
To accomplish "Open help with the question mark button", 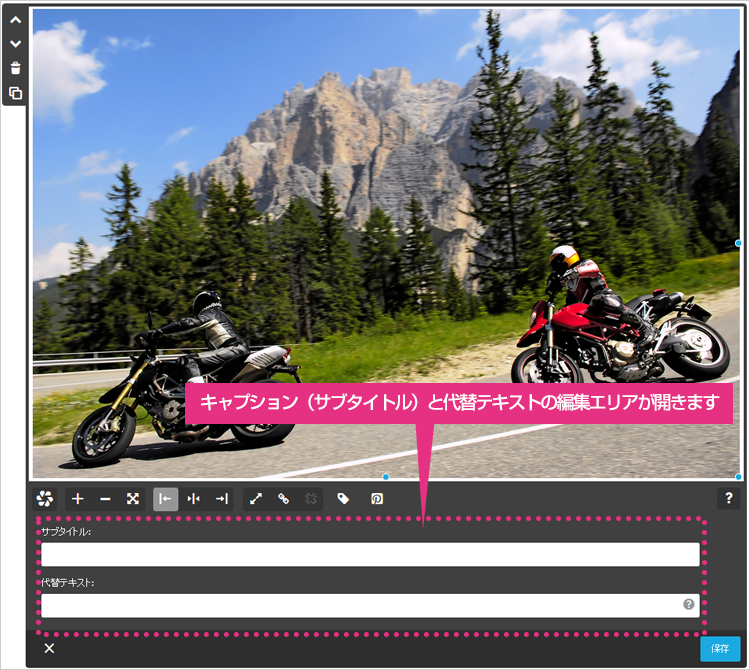I will [728, 498].
